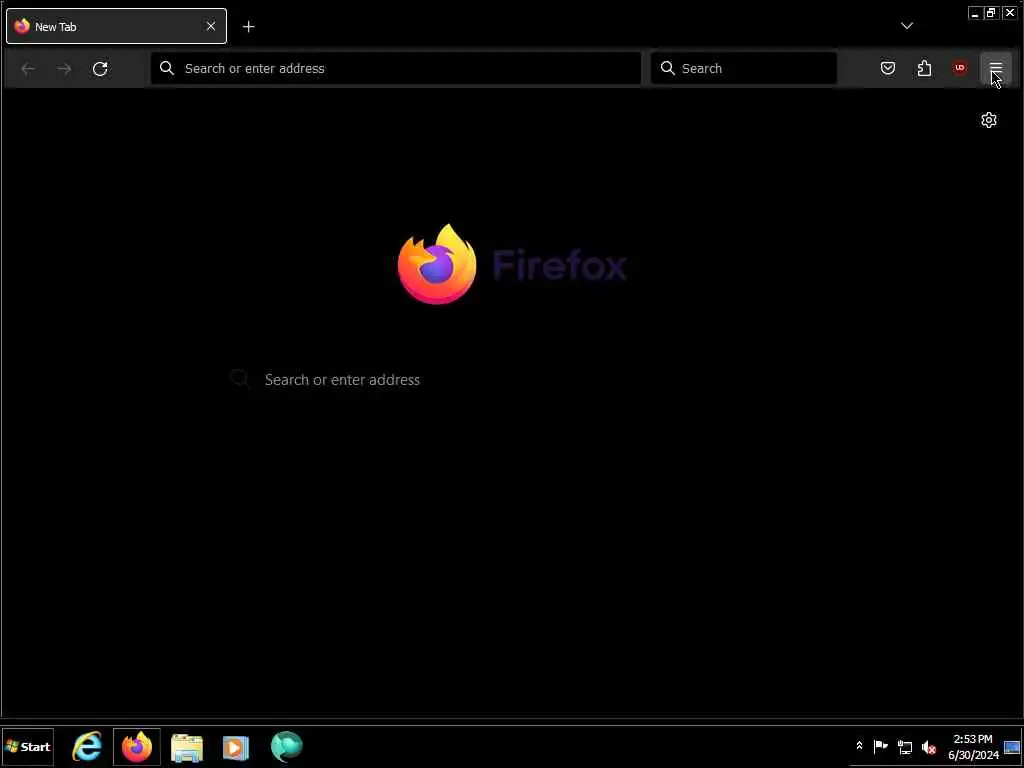Click the network status tray icon
The height and width of the screenshot is (768, 1024).
(x=904, y=746)
